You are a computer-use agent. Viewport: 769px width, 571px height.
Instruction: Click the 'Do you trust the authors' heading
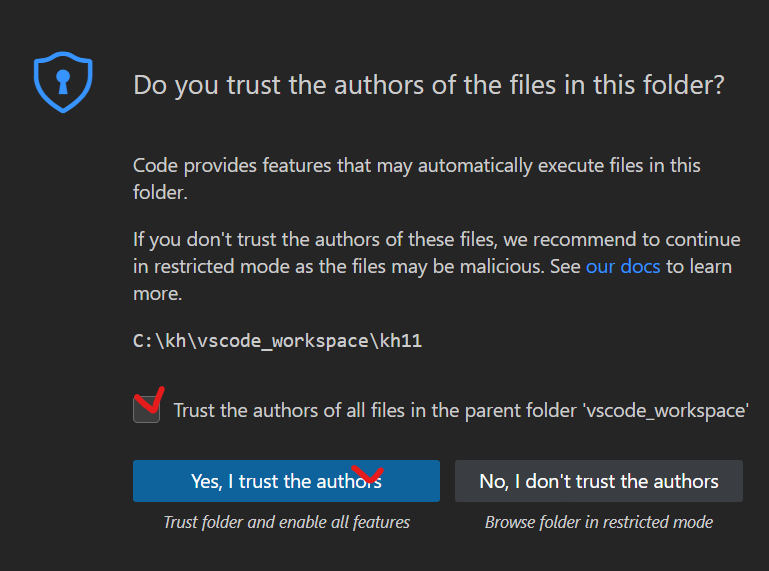pyautogui.click(x=429, y=85)
